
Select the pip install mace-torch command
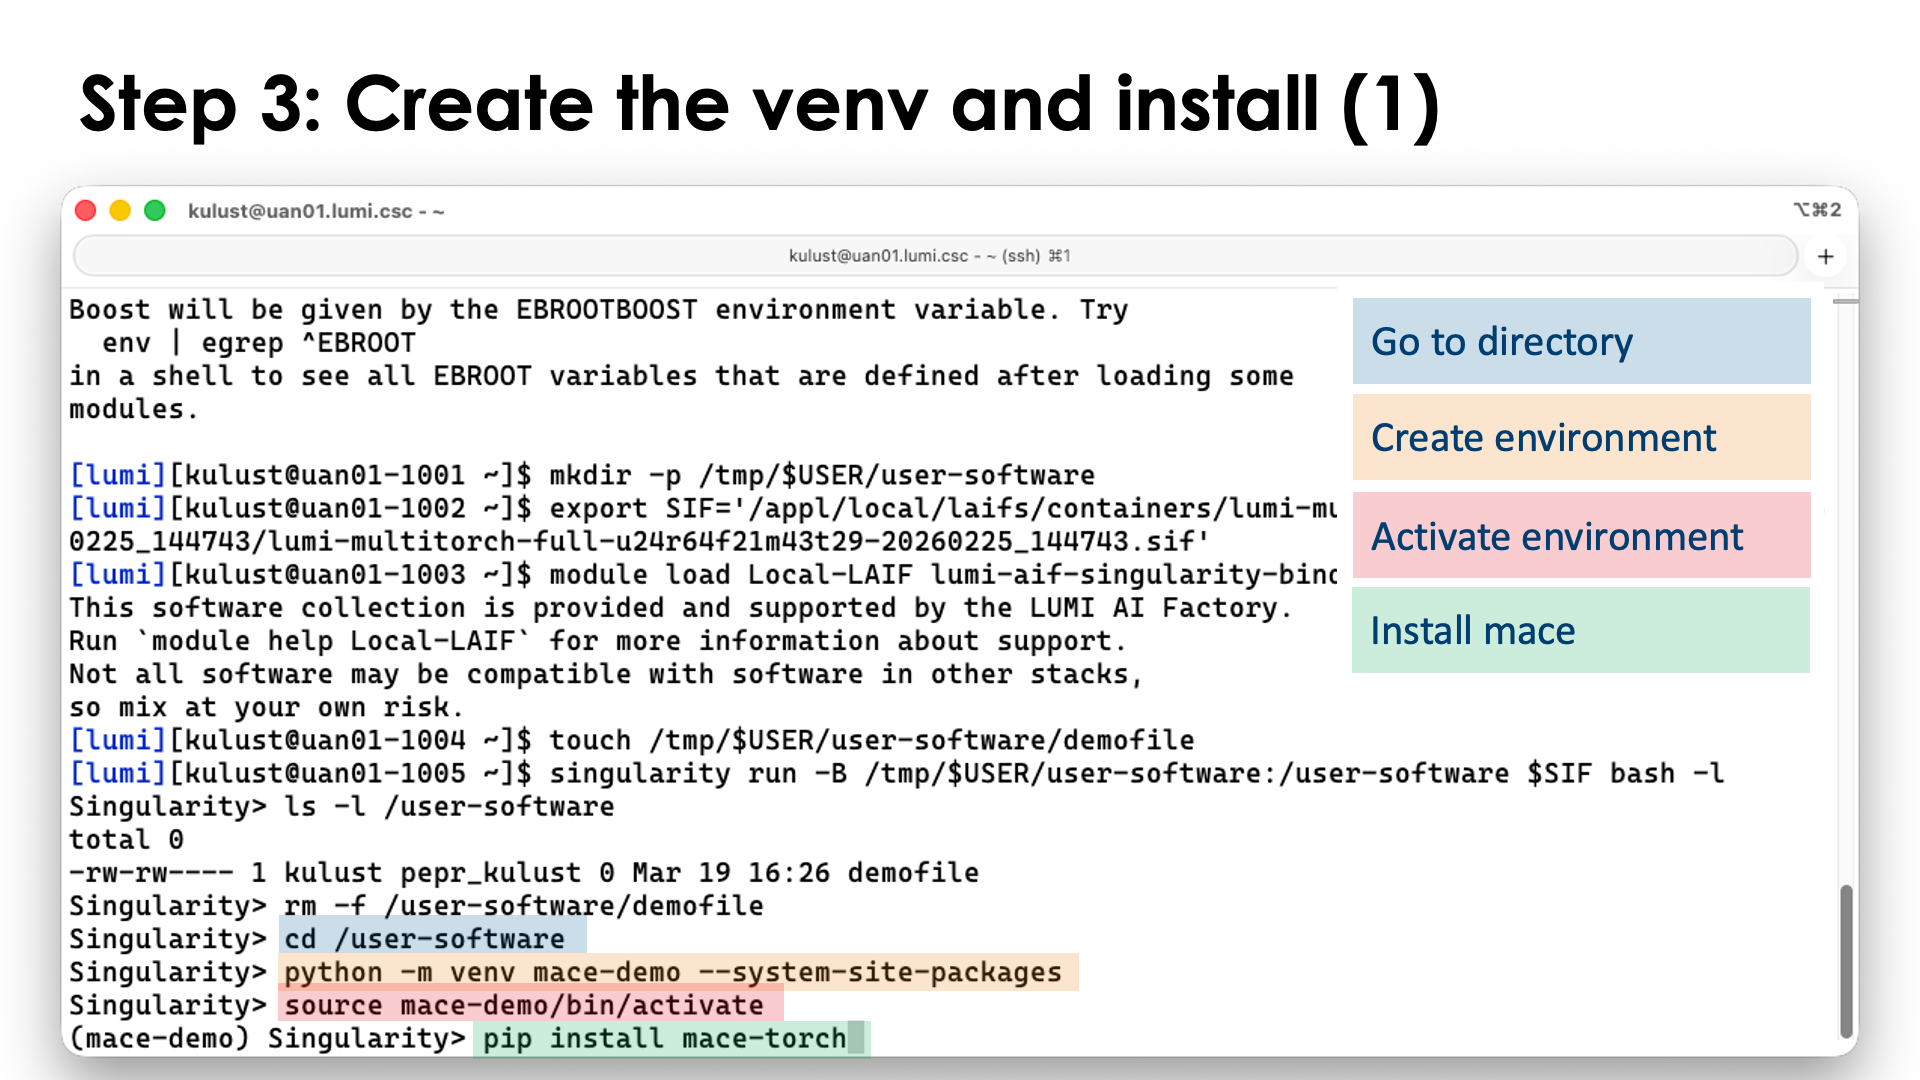[x=662, y=1038]
